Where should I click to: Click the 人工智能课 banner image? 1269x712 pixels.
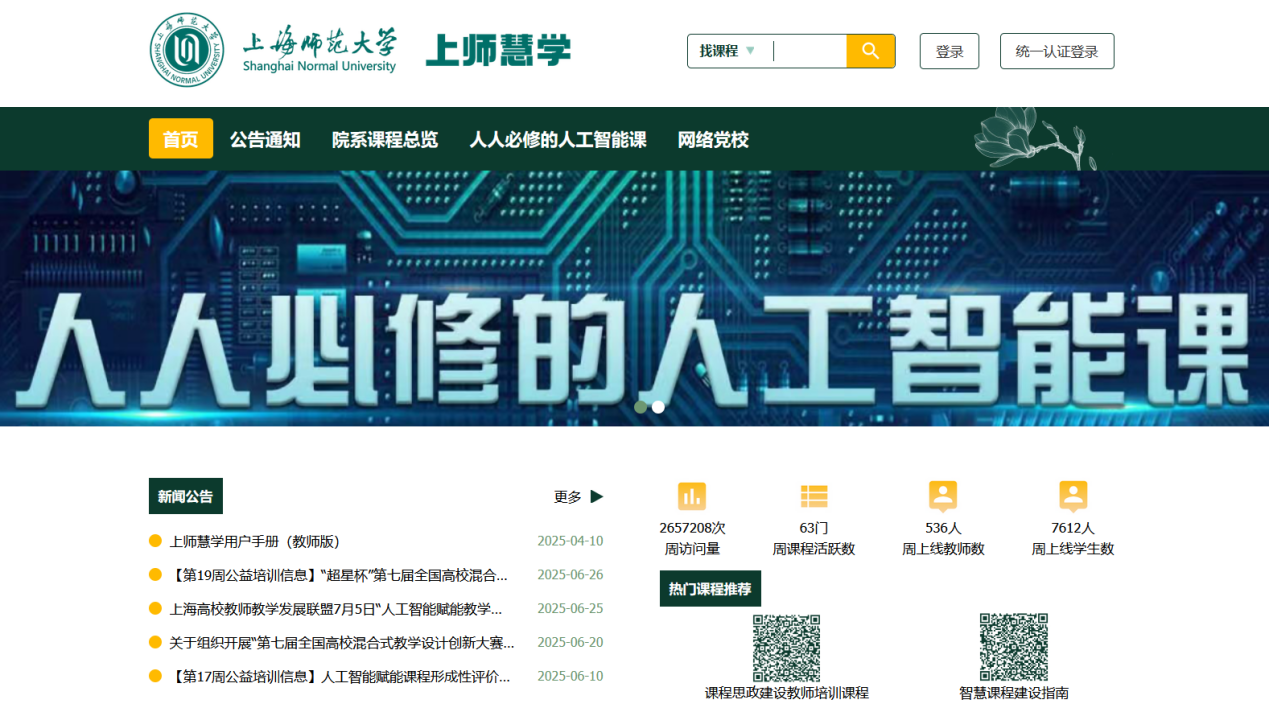(x=634, y=300)
